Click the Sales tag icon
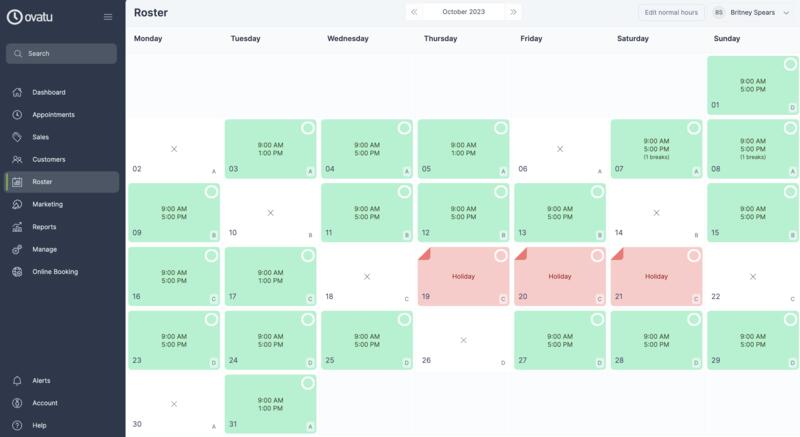Image resolution: width=800 pixels, height=437 pixels. [x=17, y=137]
